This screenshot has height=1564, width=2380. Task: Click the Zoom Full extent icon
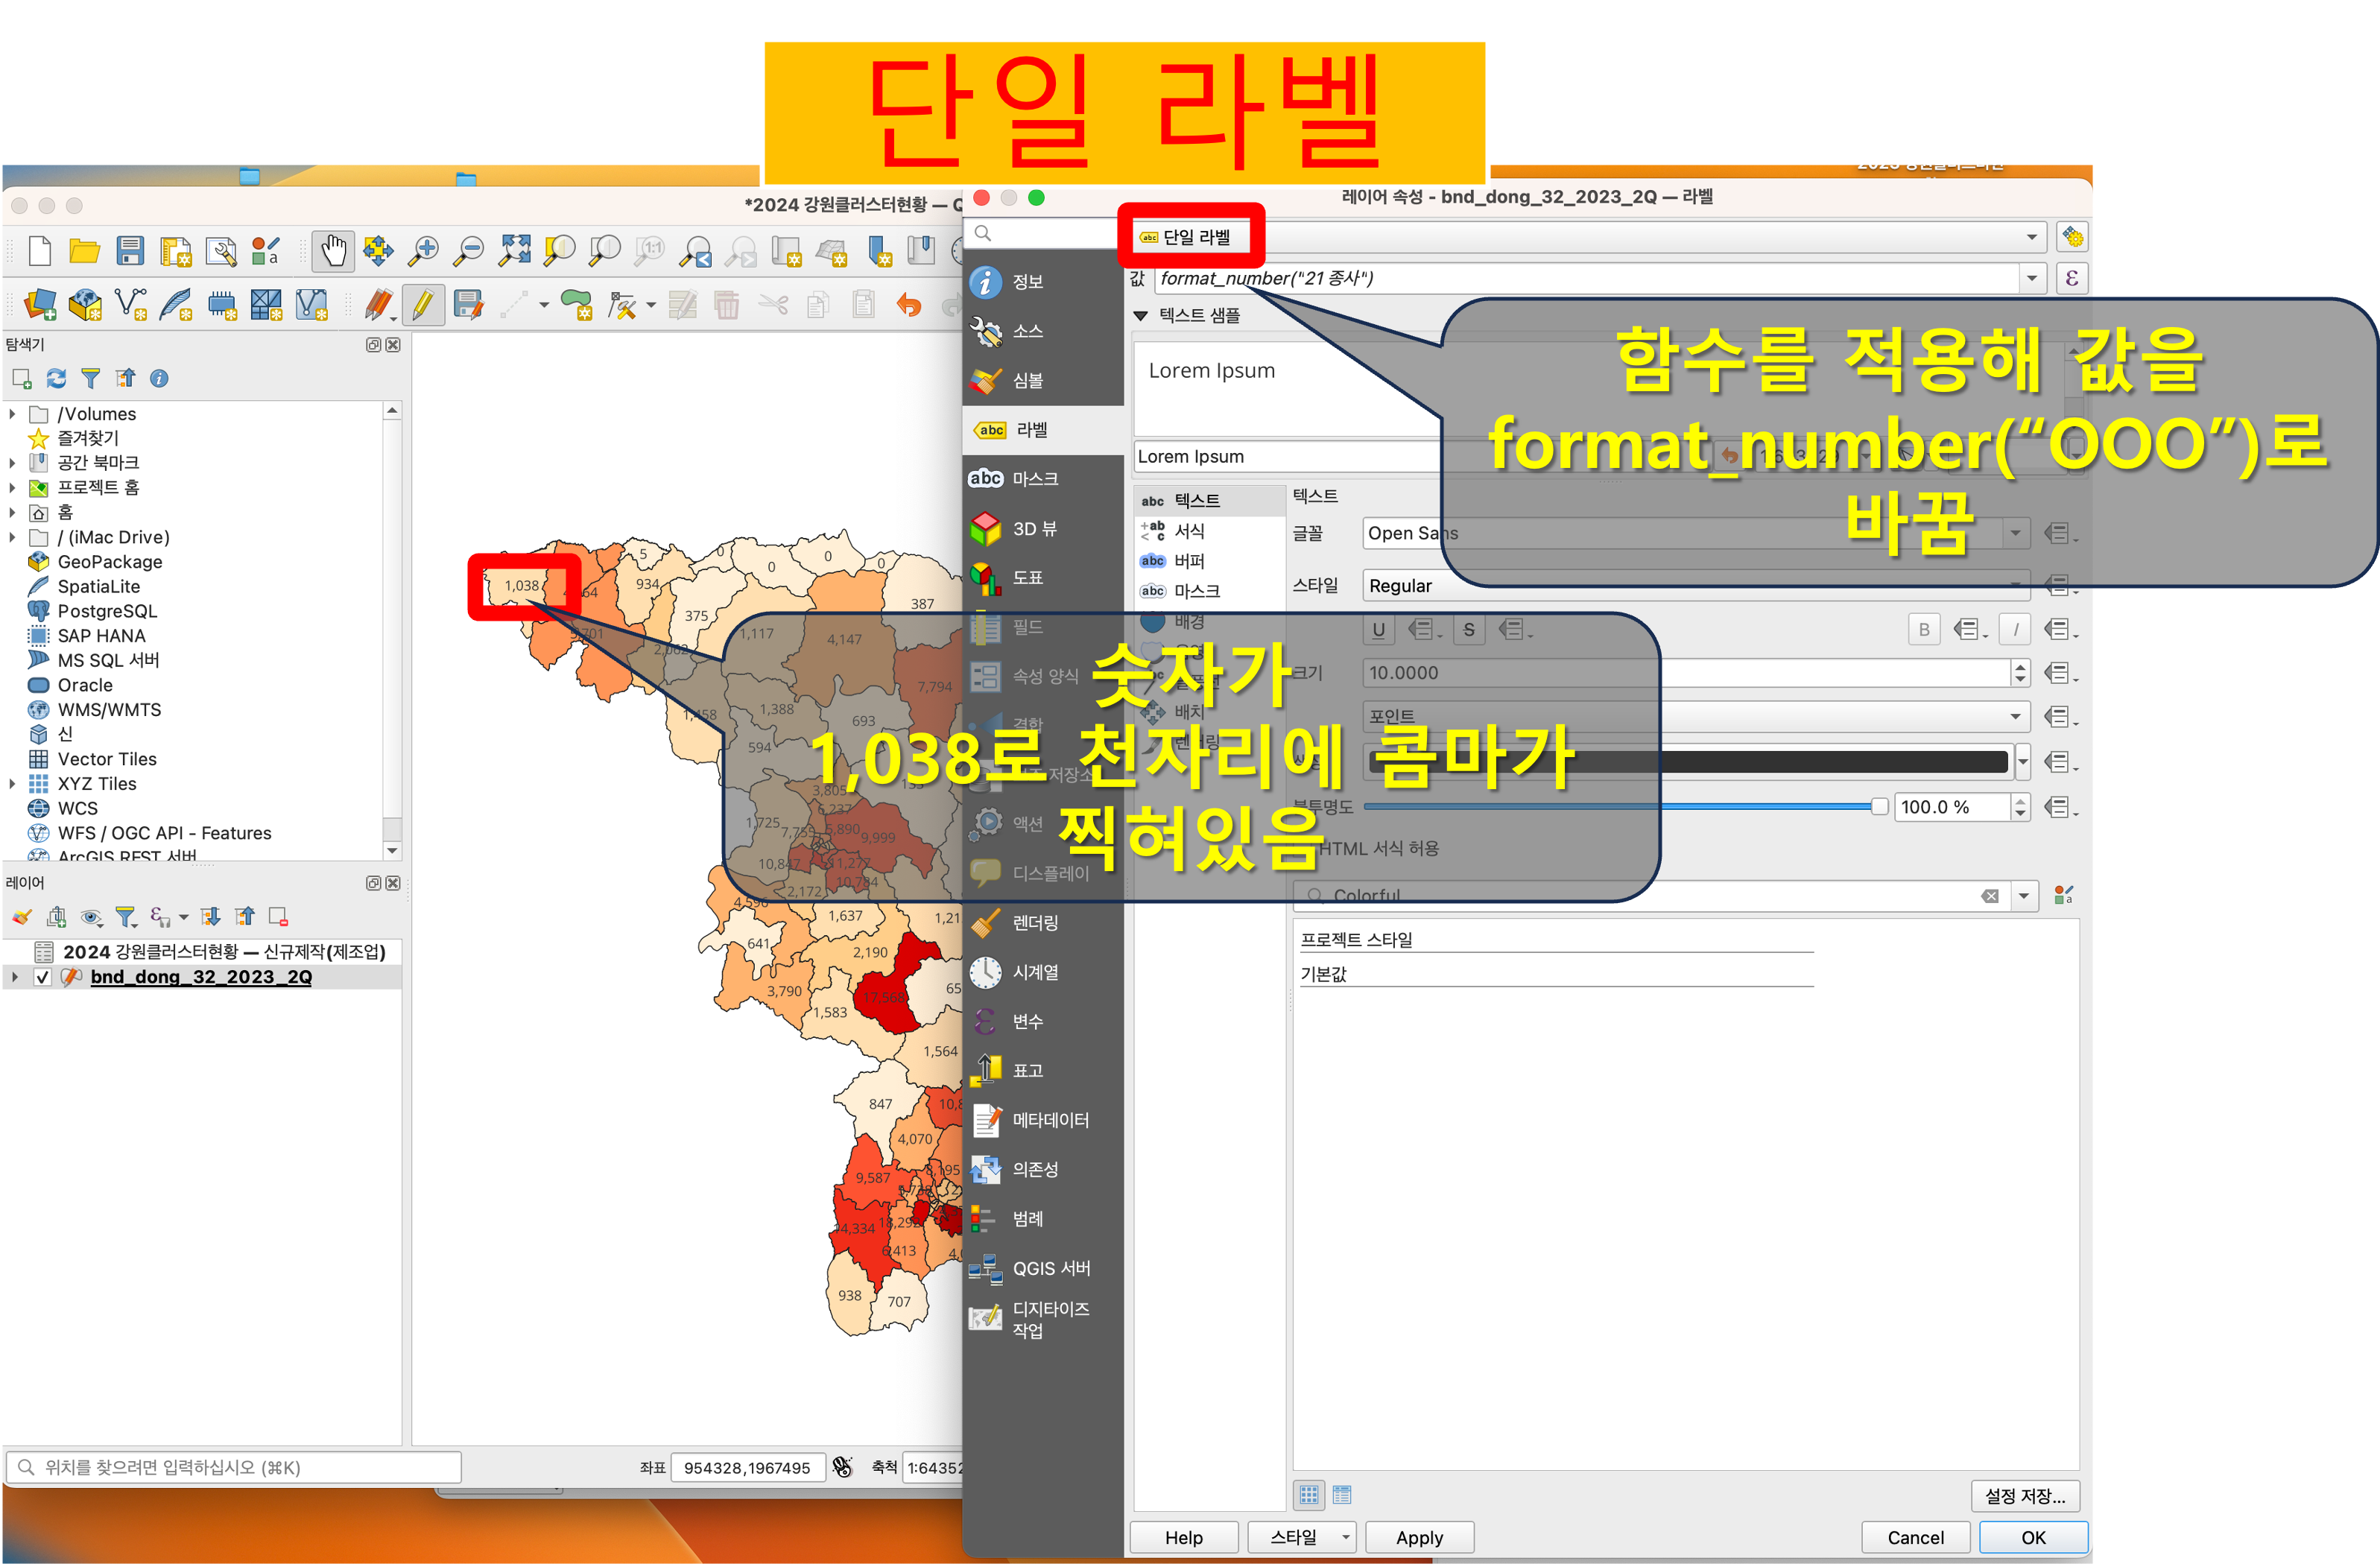coord(515,251)
